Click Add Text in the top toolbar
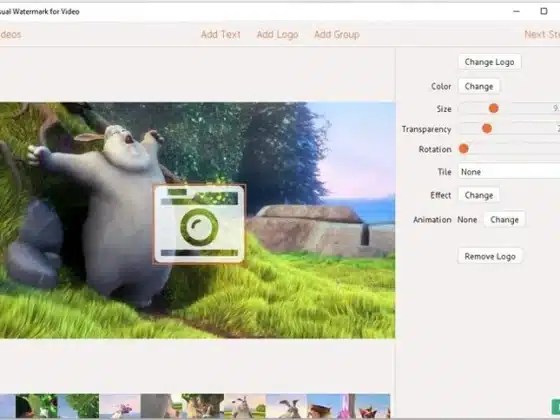Viewport: 560px width, 420px height. tap(221, 34)
